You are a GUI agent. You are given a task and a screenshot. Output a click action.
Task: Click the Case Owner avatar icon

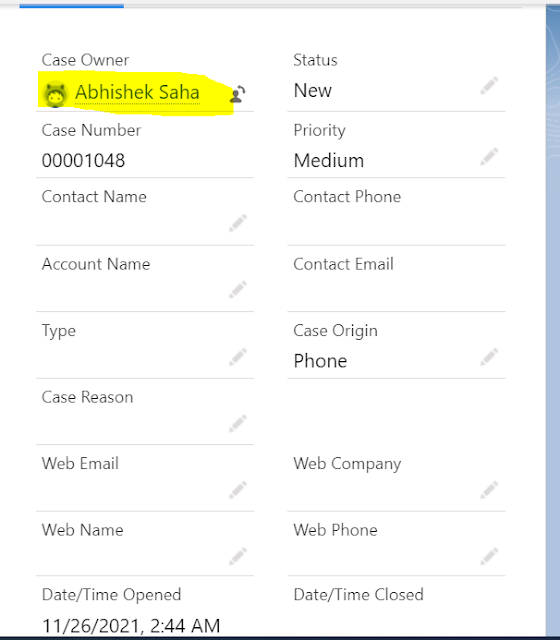tap(55, 94)
